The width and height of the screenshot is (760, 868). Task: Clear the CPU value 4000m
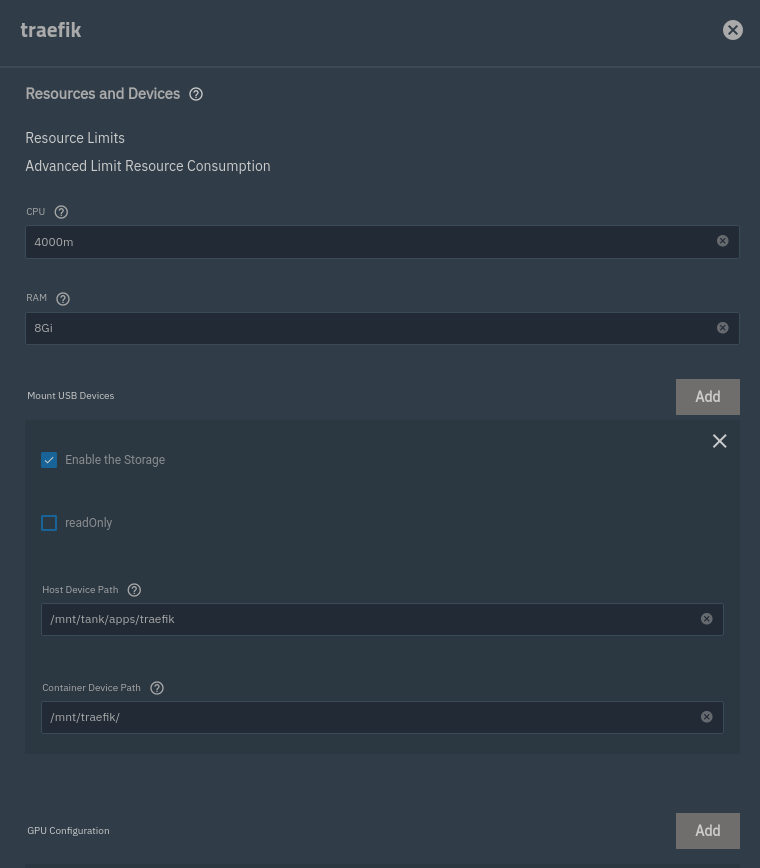[722, 241]
